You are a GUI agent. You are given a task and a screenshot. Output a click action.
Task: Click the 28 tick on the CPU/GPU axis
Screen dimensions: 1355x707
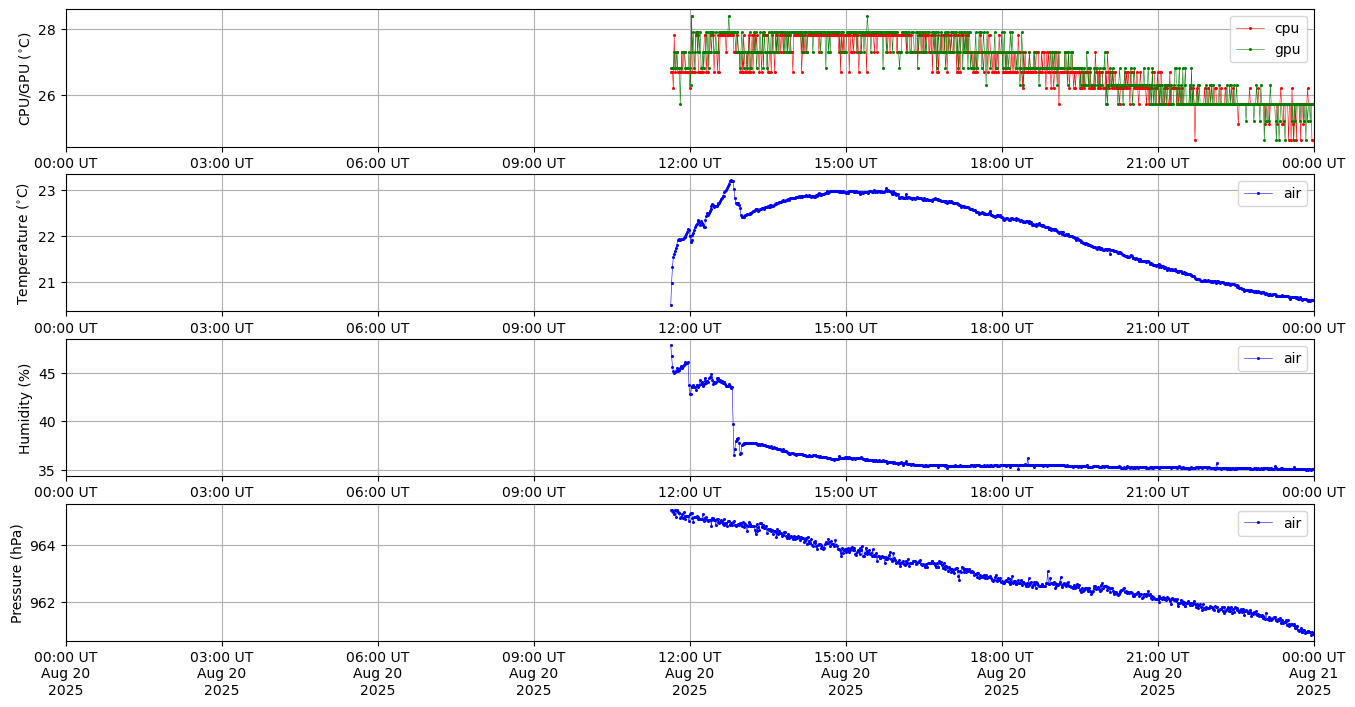click(49, 30)
